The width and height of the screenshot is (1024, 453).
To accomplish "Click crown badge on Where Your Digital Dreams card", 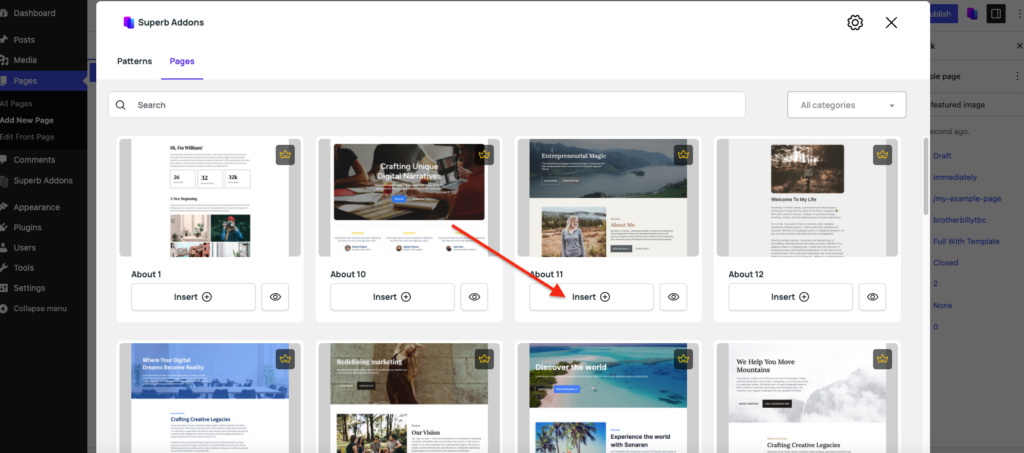I will tap(285, 358).
